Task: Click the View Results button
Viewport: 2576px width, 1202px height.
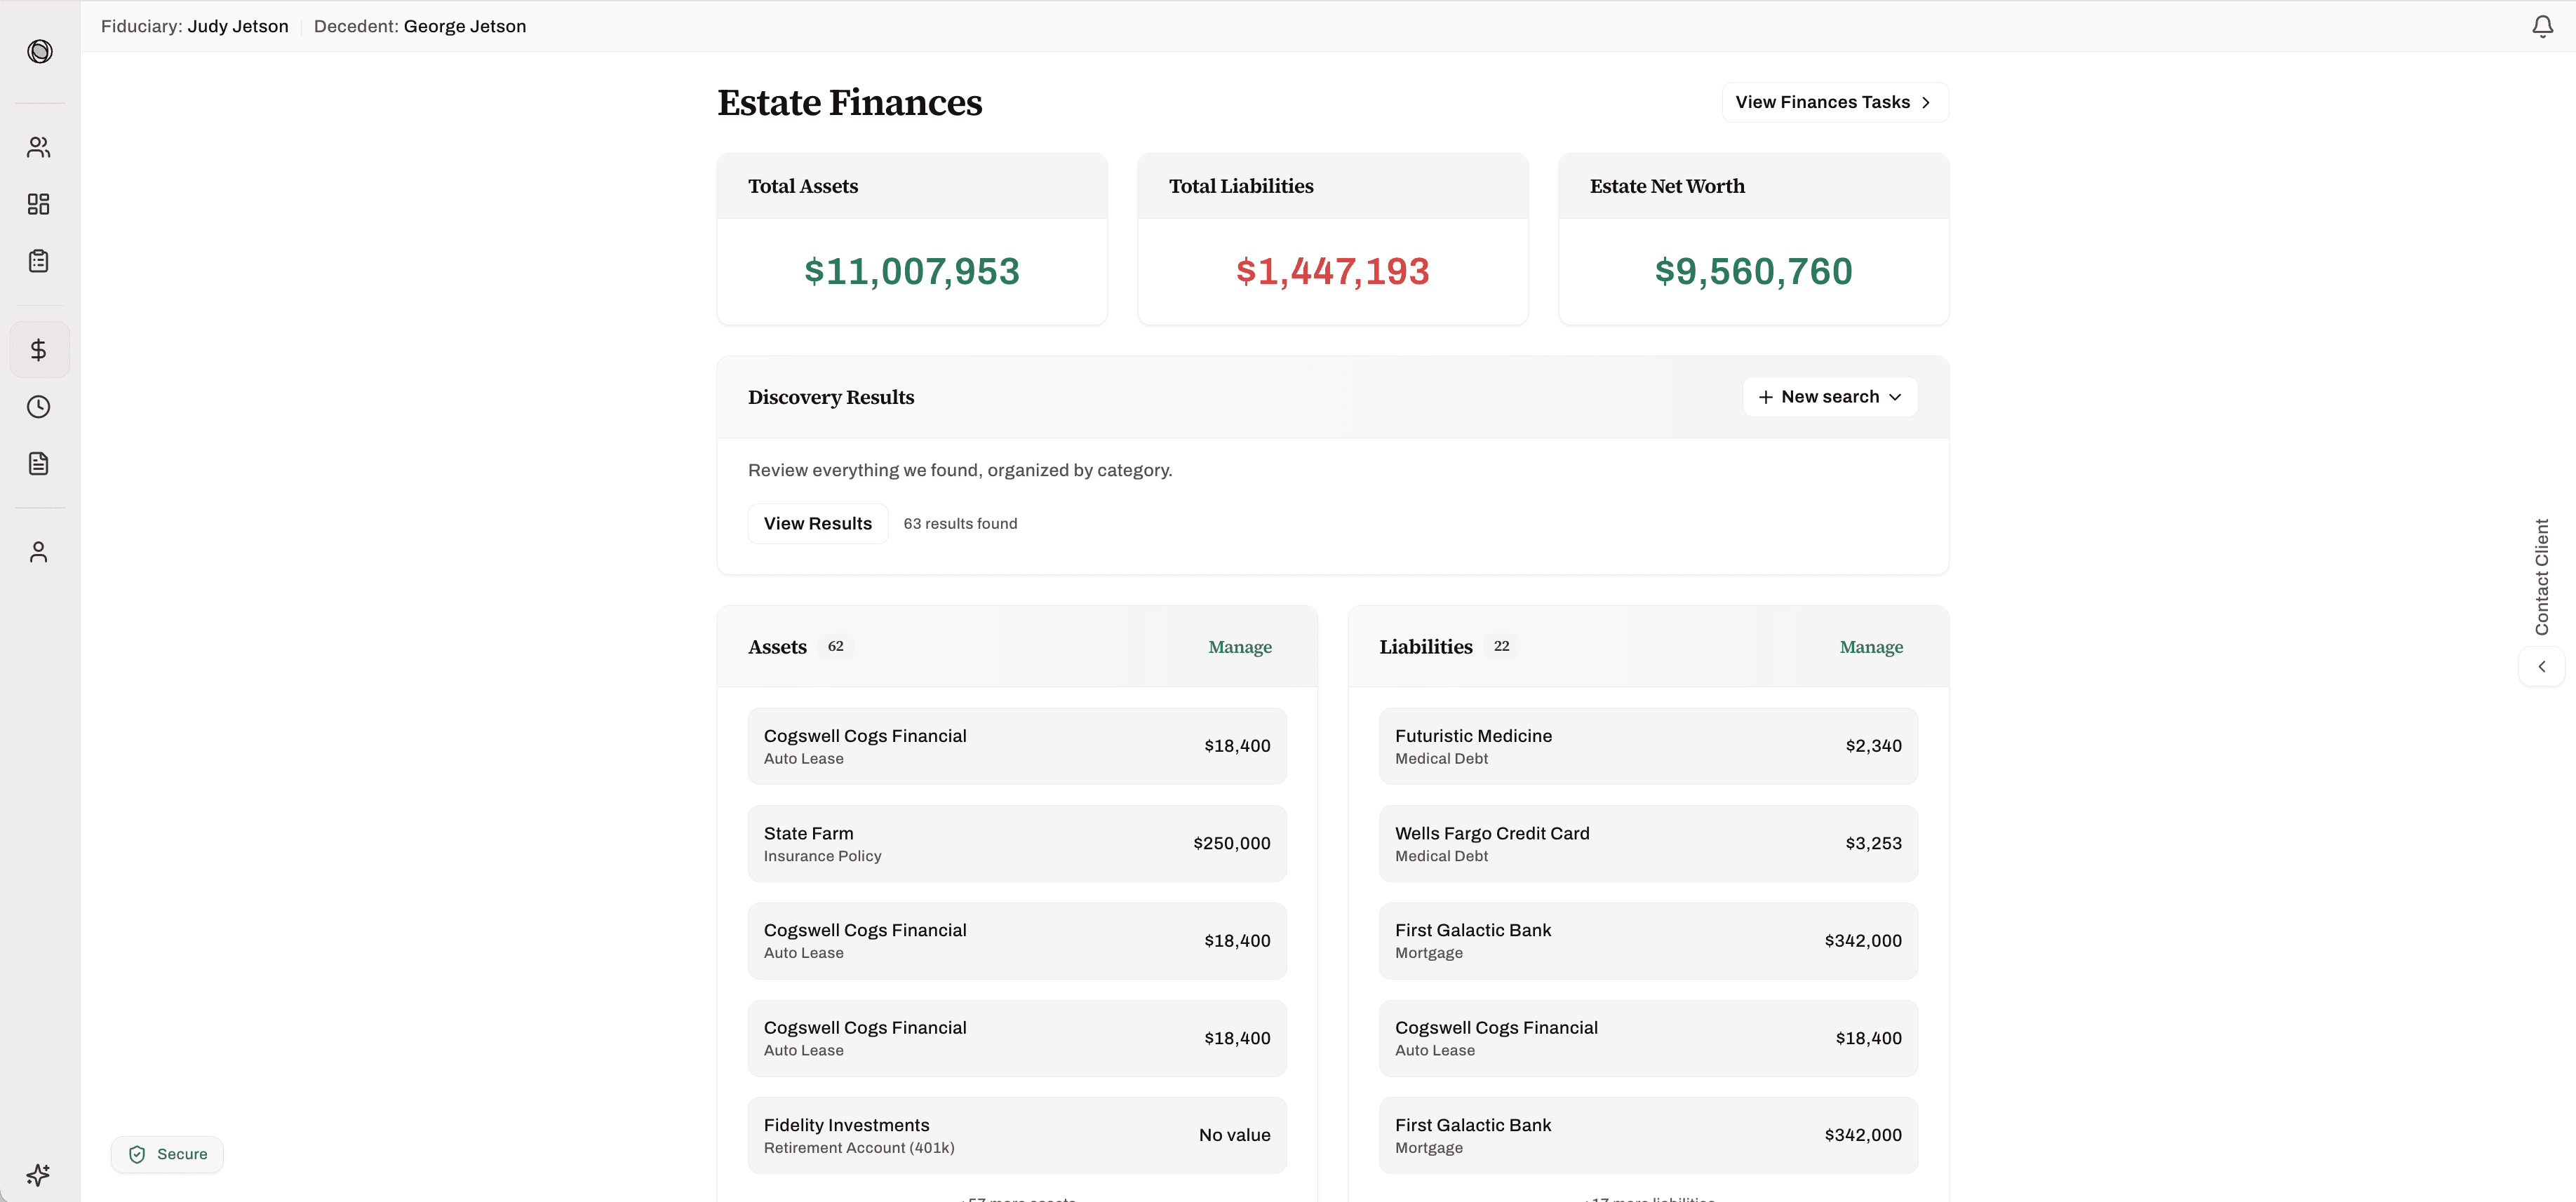Action: pyautogui.click(x=817, y=523)
